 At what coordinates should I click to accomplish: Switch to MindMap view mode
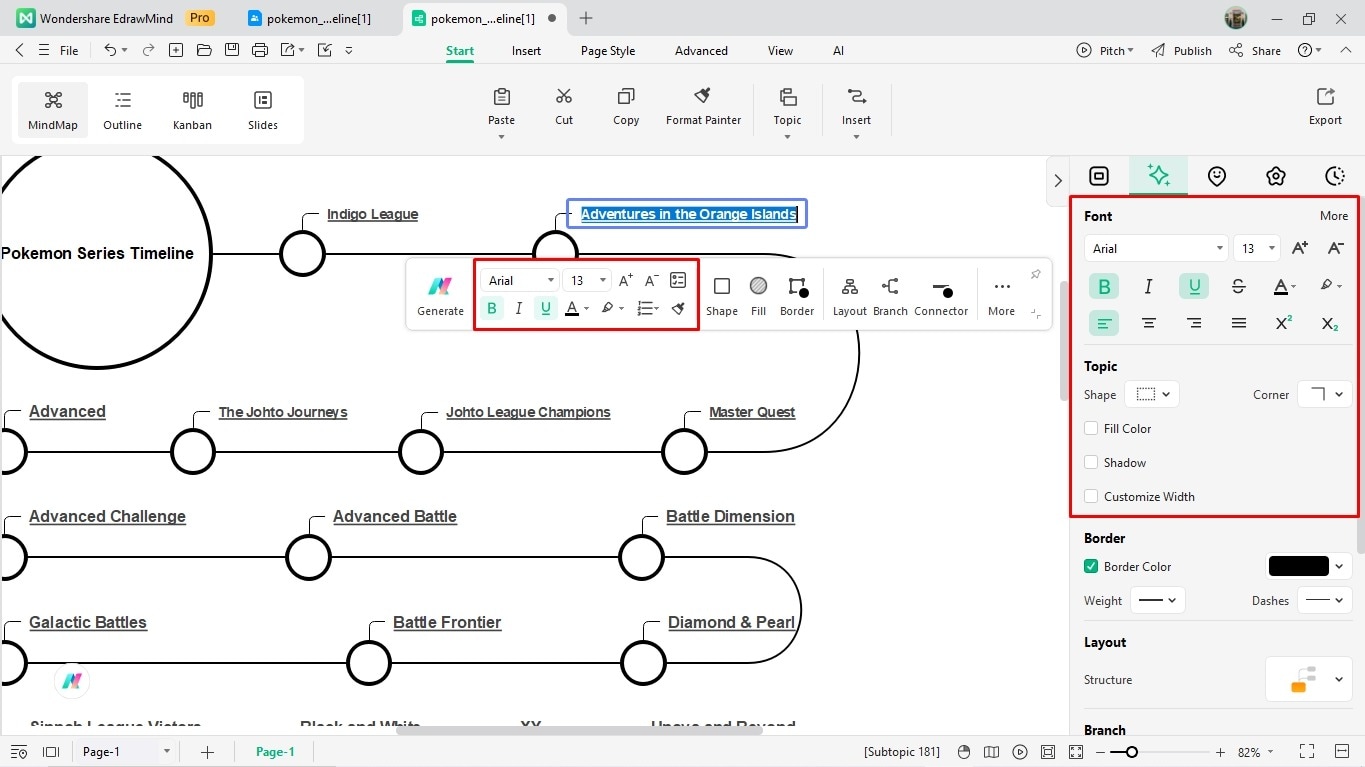tap(53, 110)
